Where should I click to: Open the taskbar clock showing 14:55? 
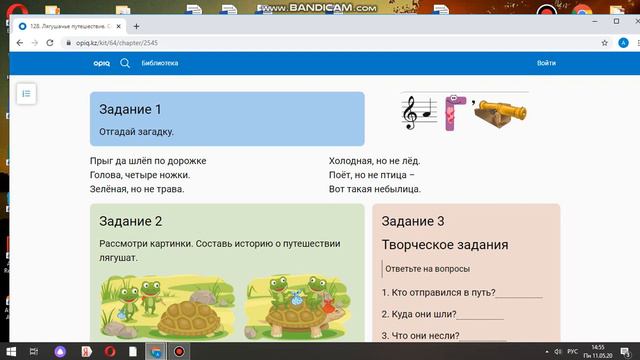(598, 351)
